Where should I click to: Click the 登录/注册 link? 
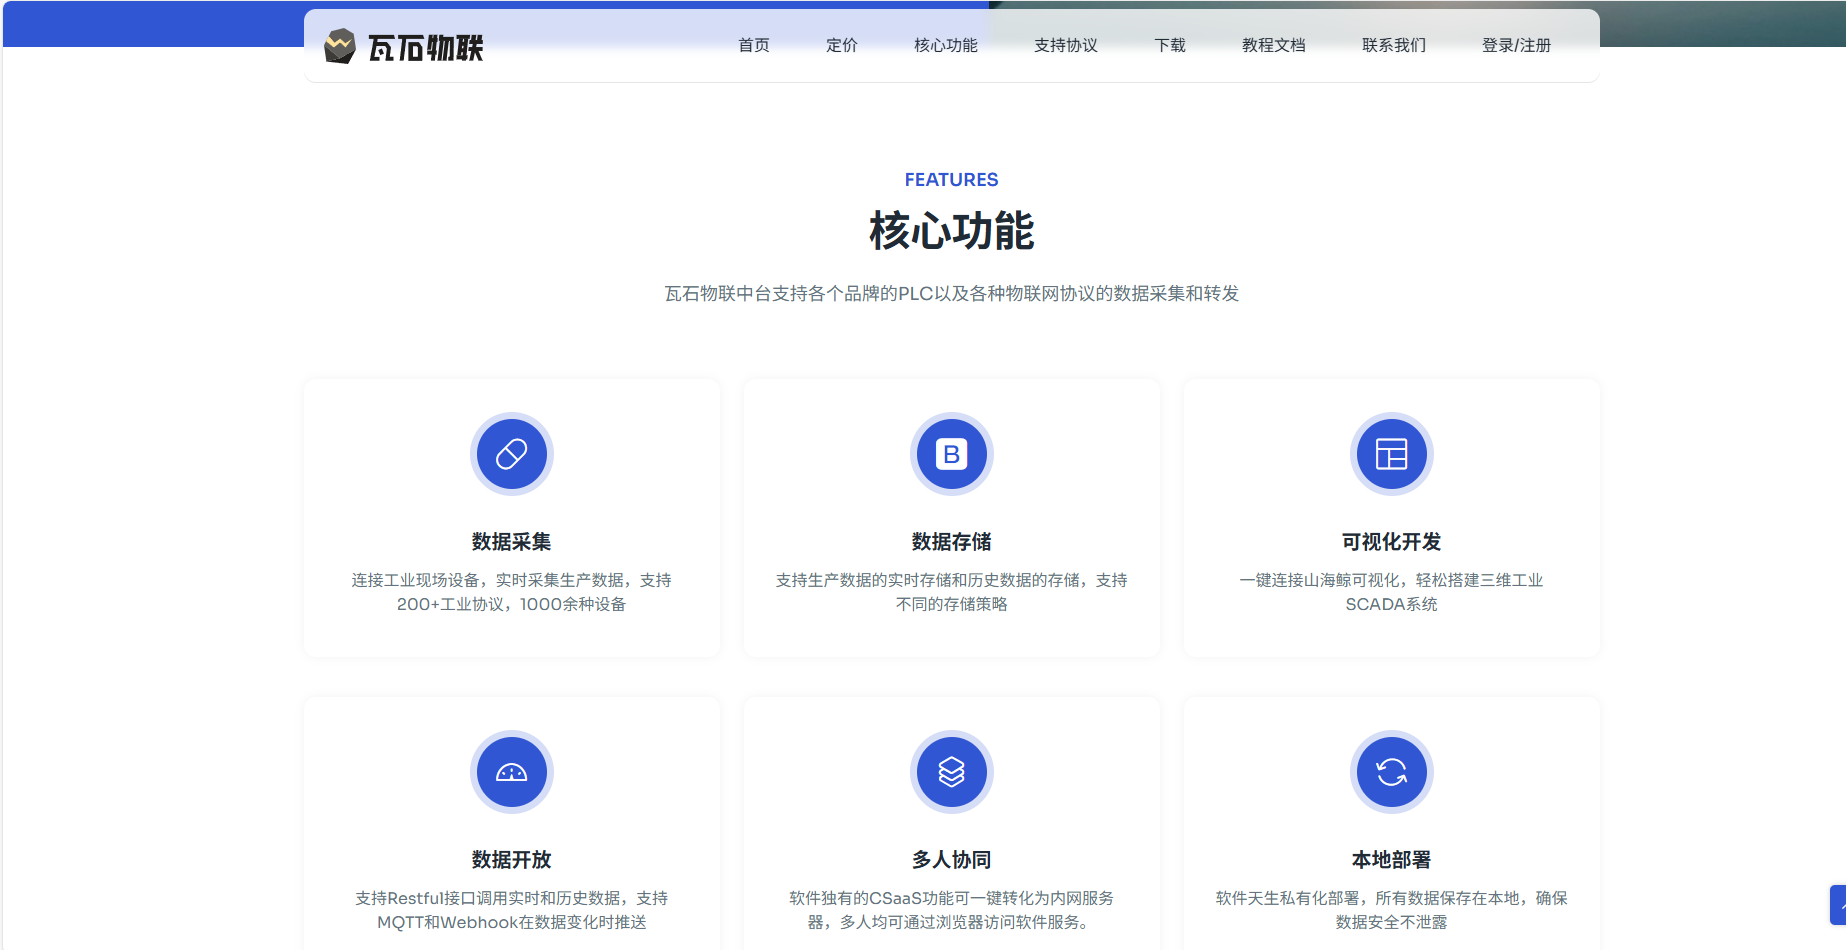coord(1516,45)
